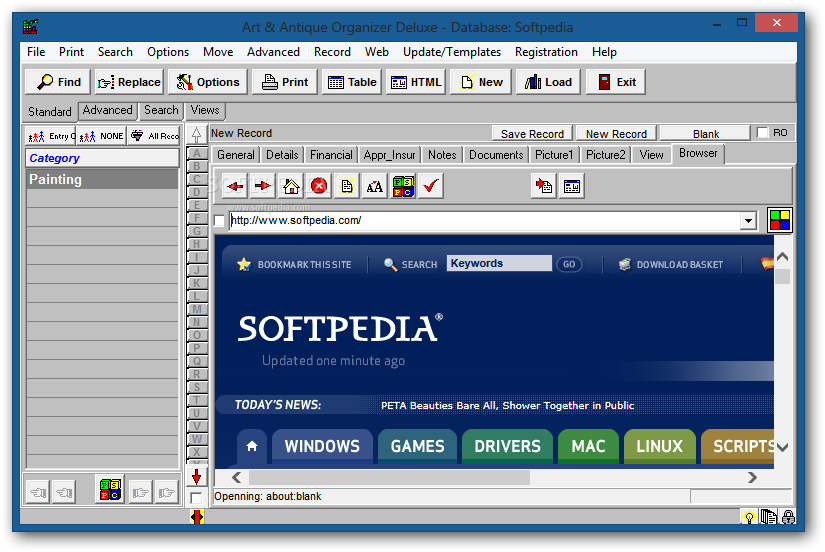Screen dimensions: 825x552
Task: Open the File menu
Action: [36, 52]
